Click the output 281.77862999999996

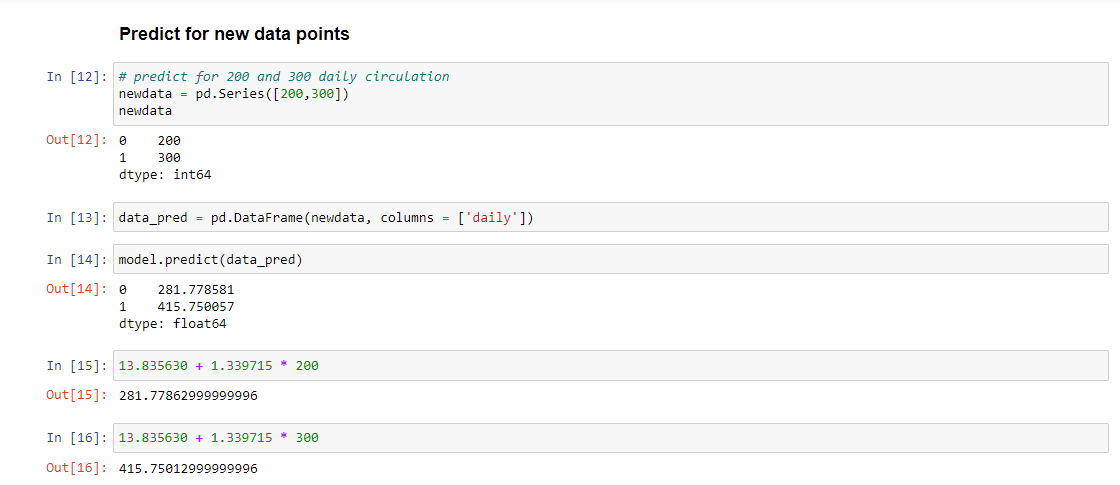188,395
